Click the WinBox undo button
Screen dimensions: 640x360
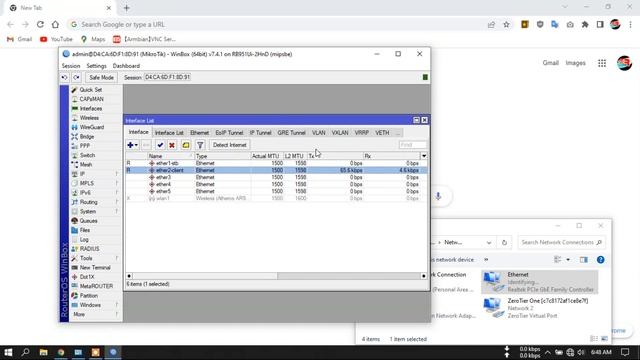[64, 77]
